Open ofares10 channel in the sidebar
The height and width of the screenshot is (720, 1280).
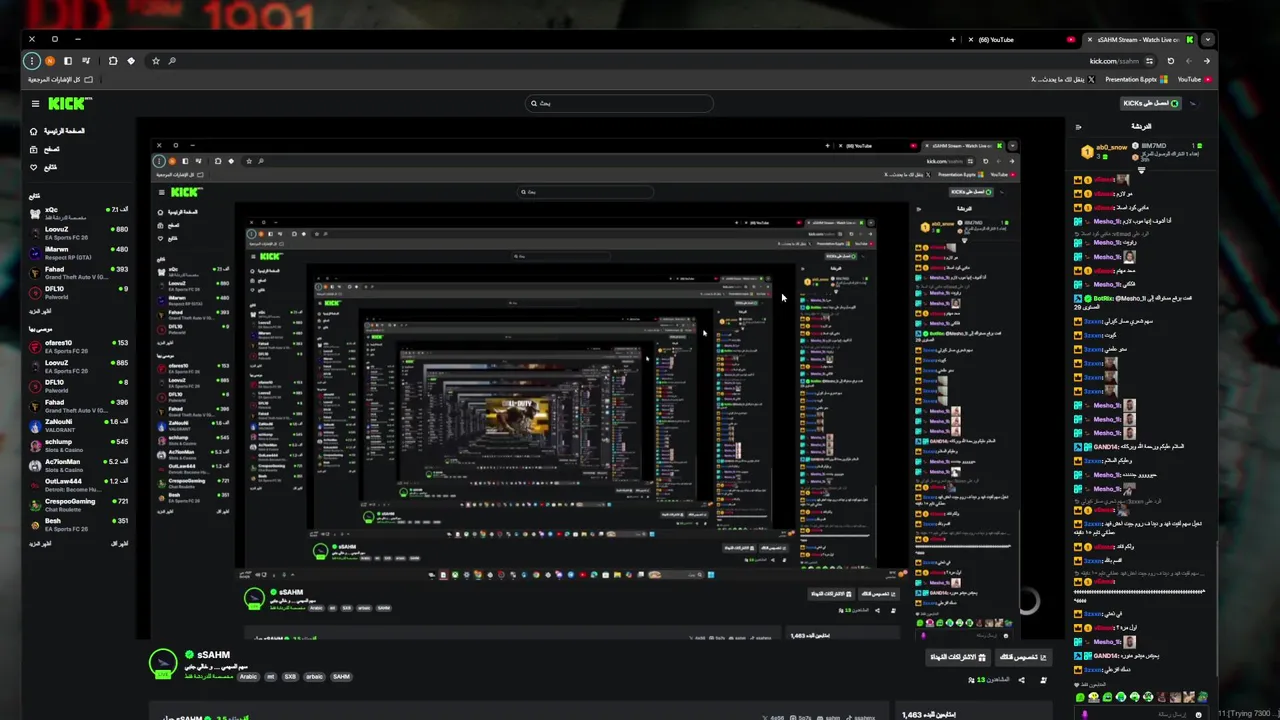click(x=79, y=347)
